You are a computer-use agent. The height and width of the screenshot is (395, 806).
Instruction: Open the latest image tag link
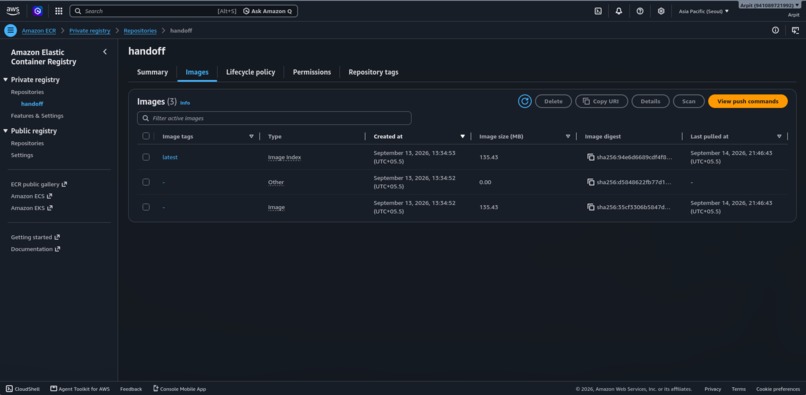point(170,157)
